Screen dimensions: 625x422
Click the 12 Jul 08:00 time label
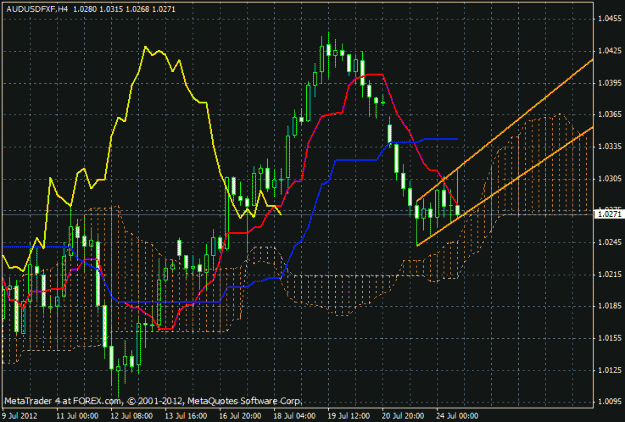click(x=131, y=416)
